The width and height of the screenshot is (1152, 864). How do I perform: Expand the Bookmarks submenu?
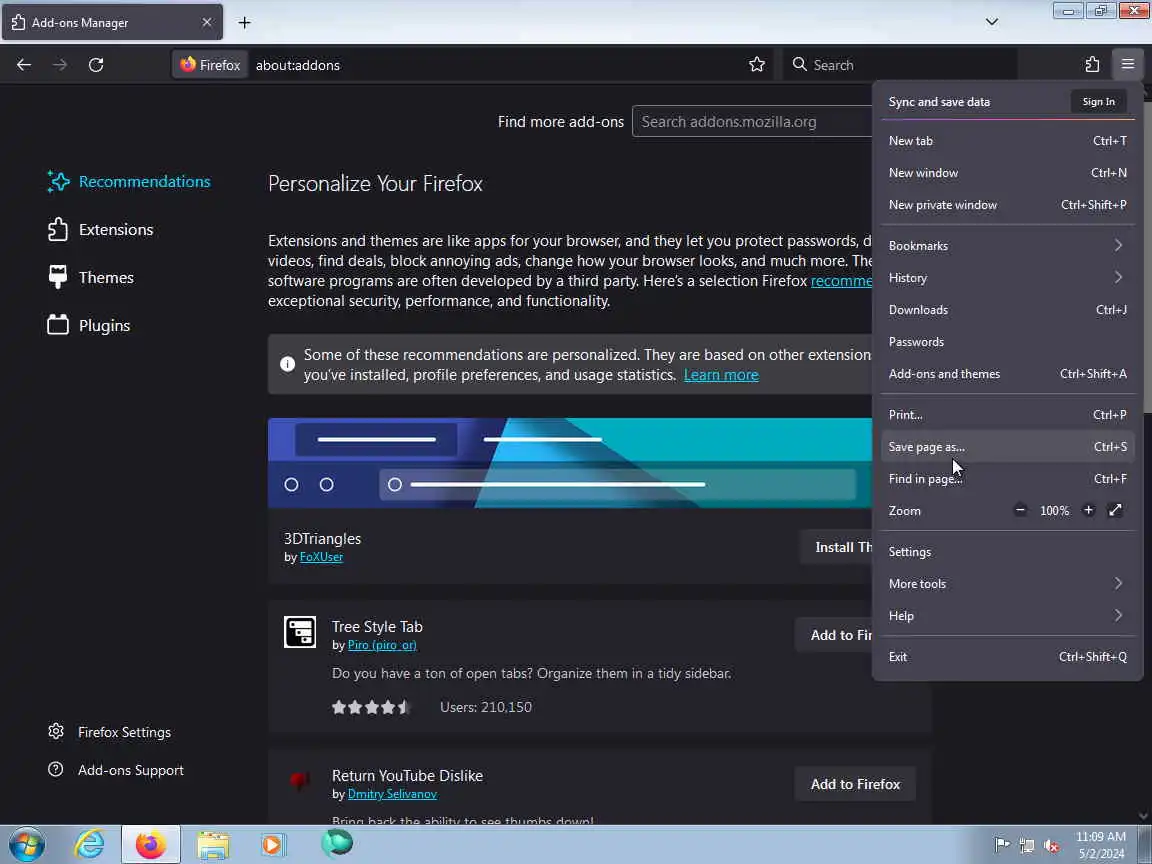click(x=1007, y=245)
